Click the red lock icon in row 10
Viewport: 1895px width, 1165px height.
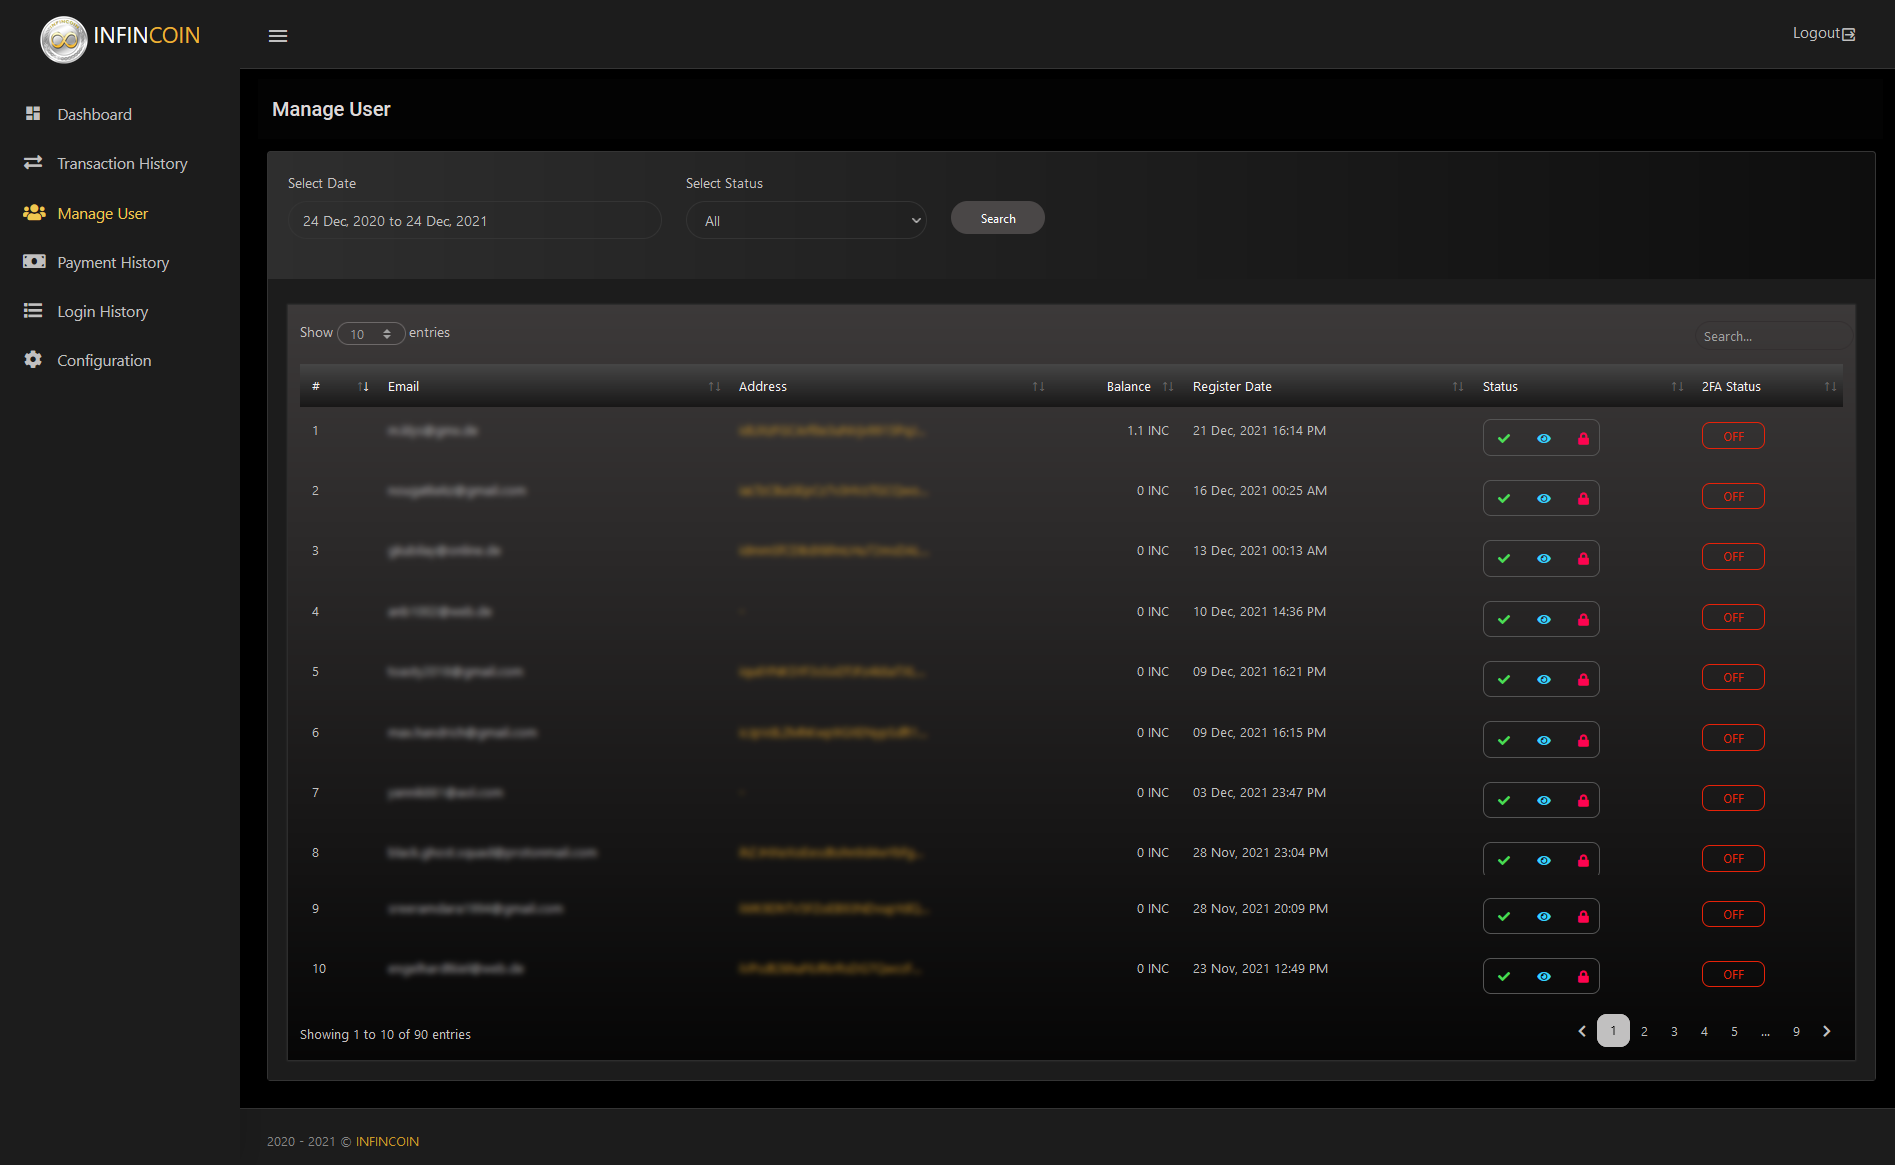[1583, 976]
